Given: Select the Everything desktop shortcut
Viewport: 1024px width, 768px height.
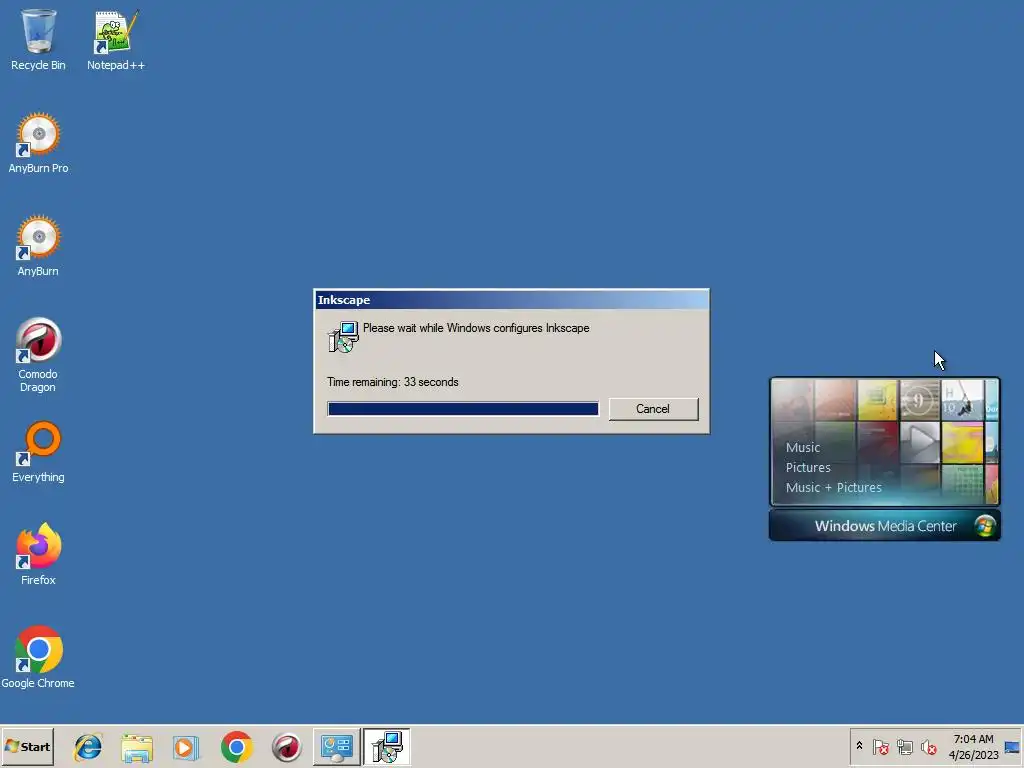Looking at the screenshot, I should 38,452.
